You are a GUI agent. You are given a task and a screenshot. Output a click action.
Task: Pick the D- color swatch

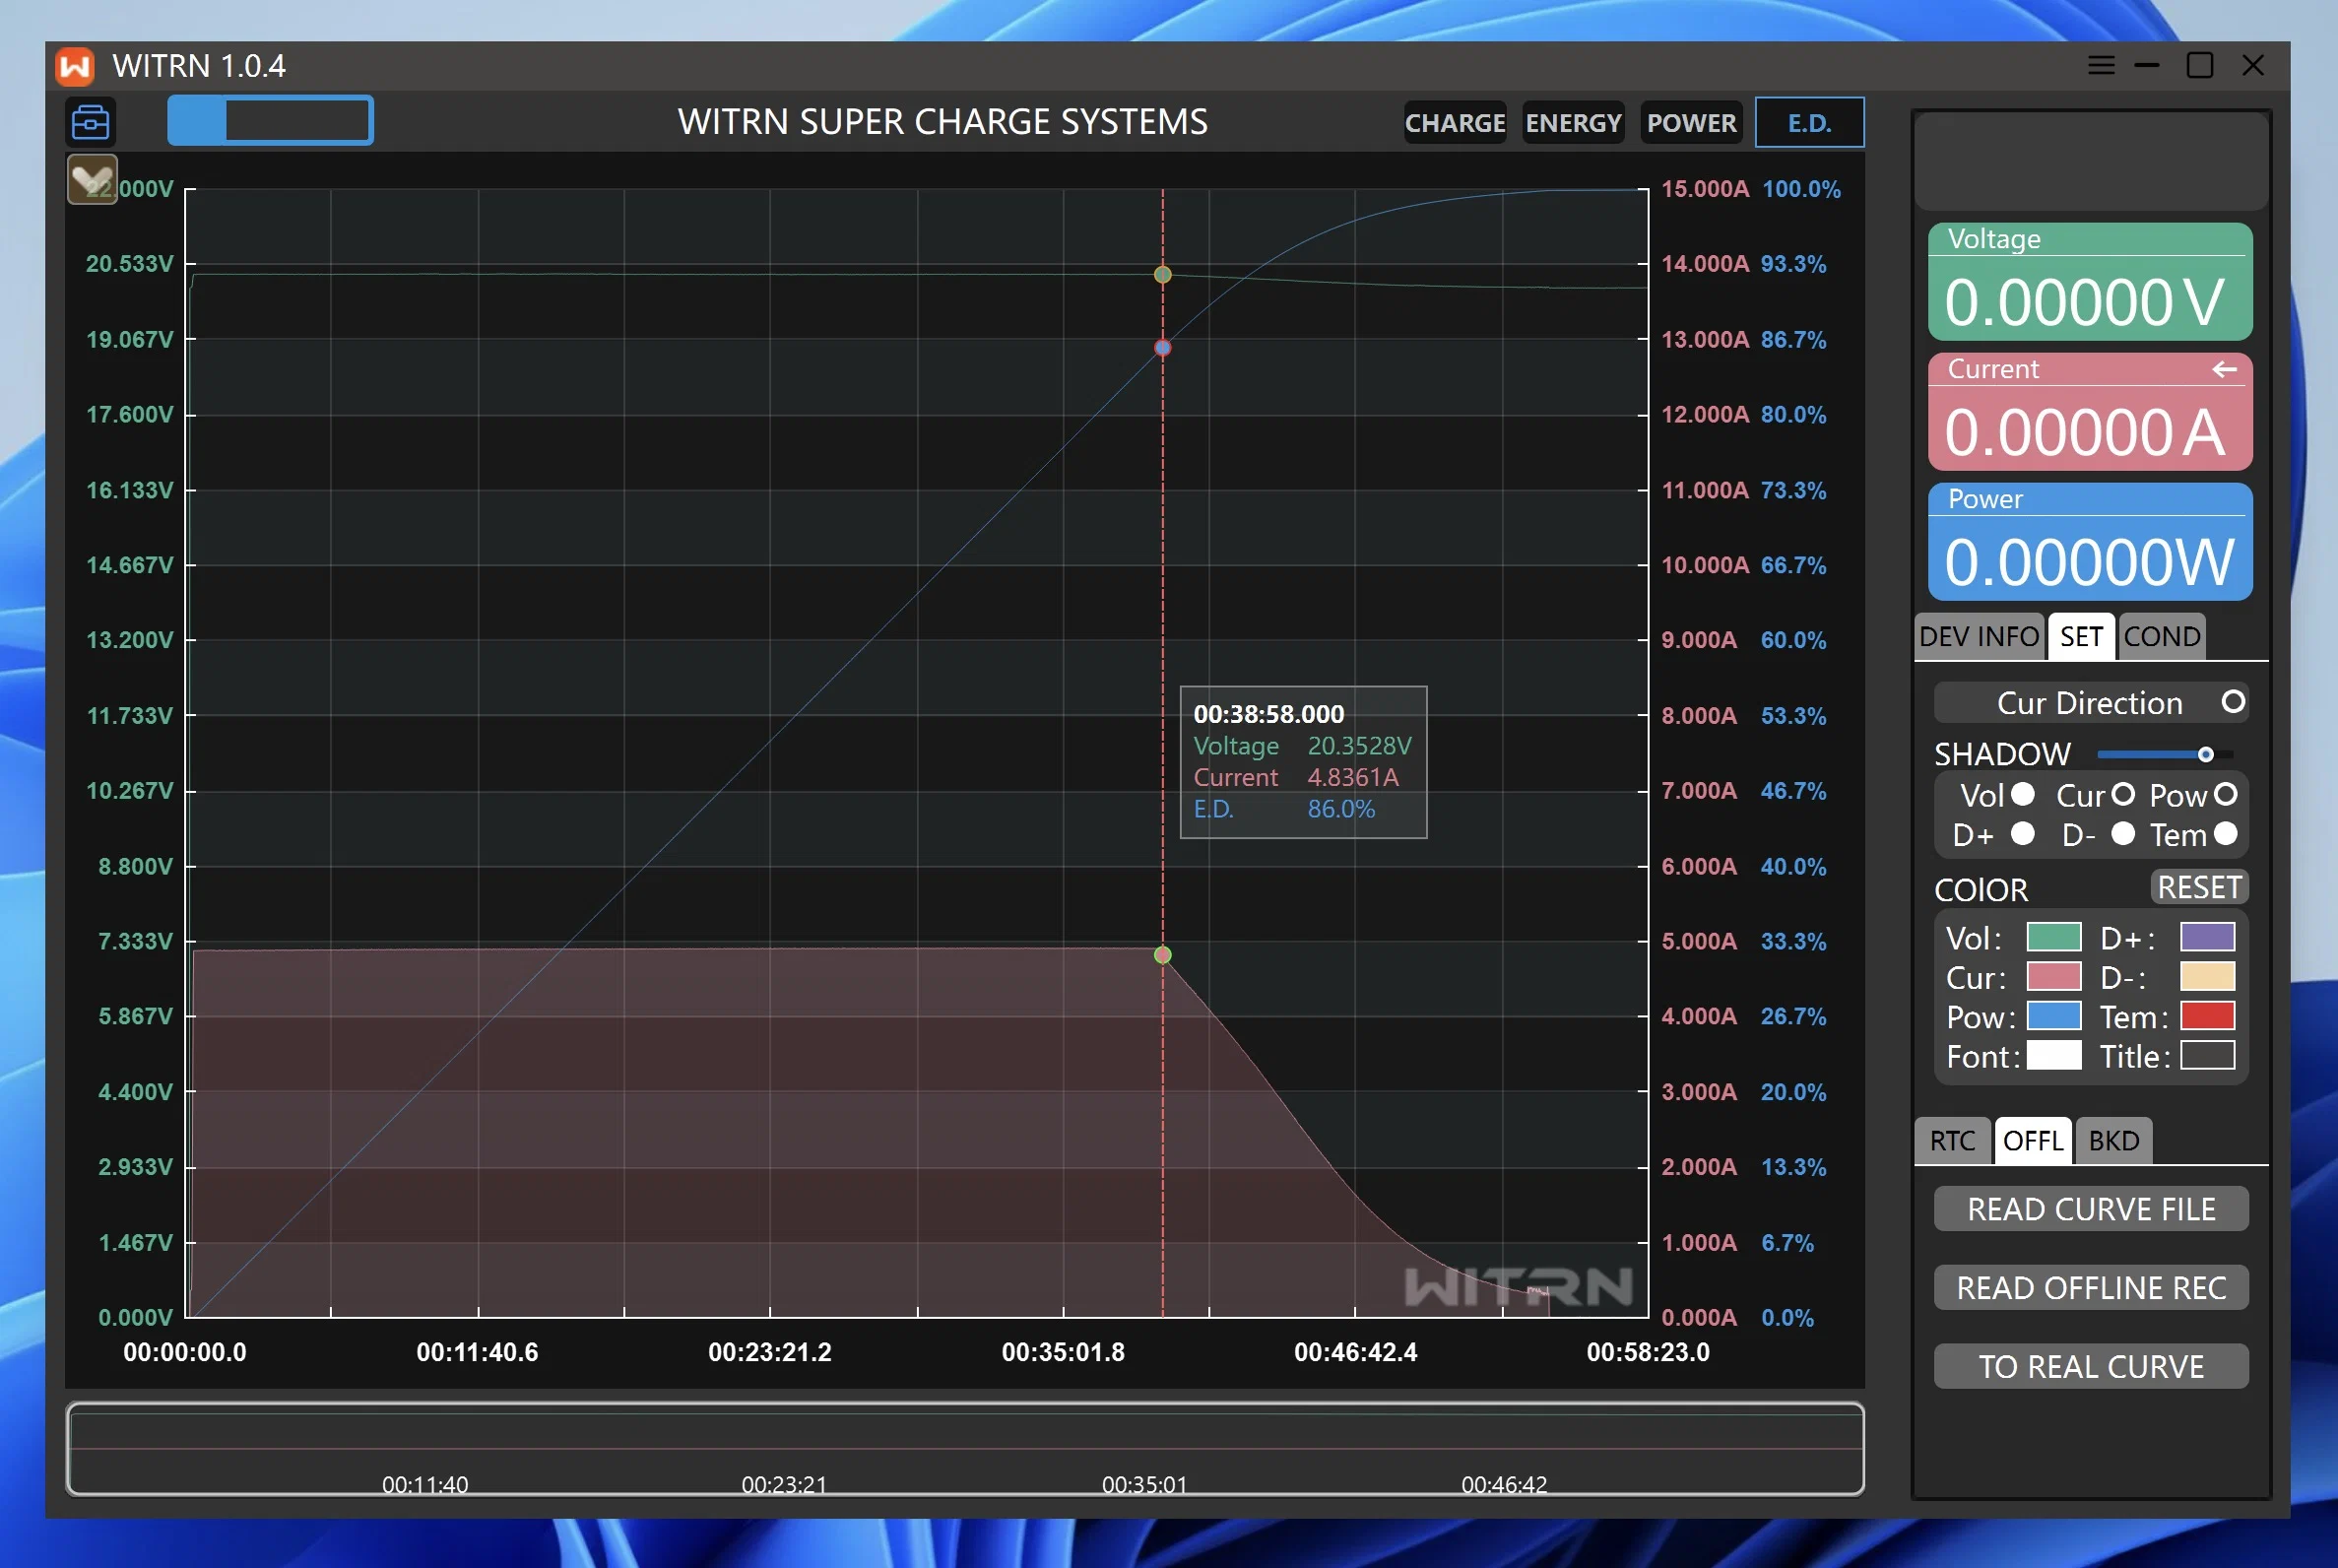[2207, 976]
